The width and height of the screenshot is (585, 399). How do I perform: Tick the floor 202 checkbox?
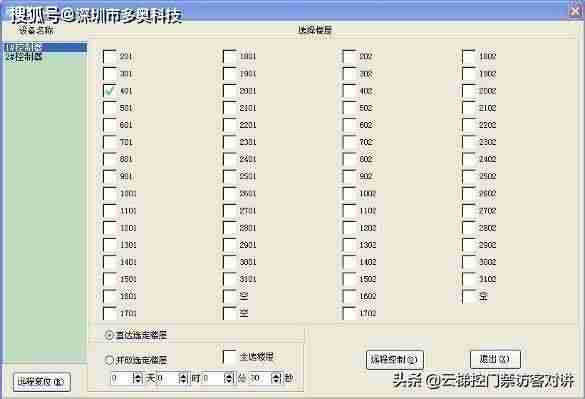click(349, 57)
